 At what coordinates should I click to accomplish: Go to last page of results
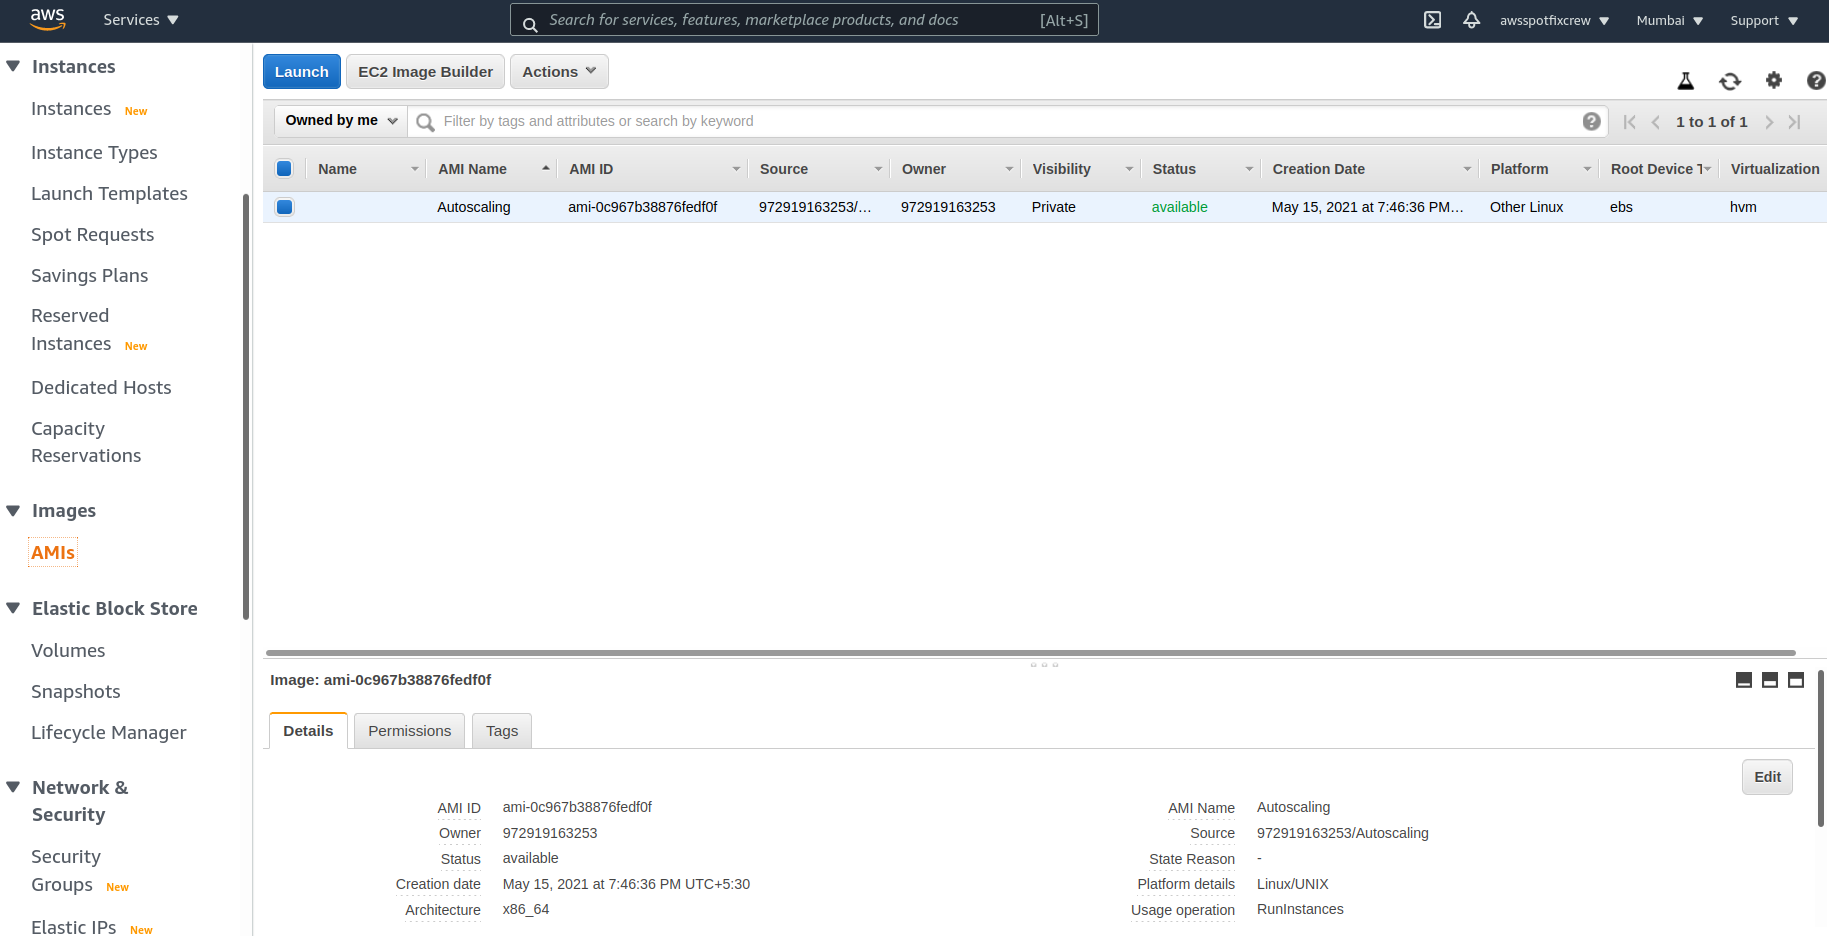tap(1795, 122)
